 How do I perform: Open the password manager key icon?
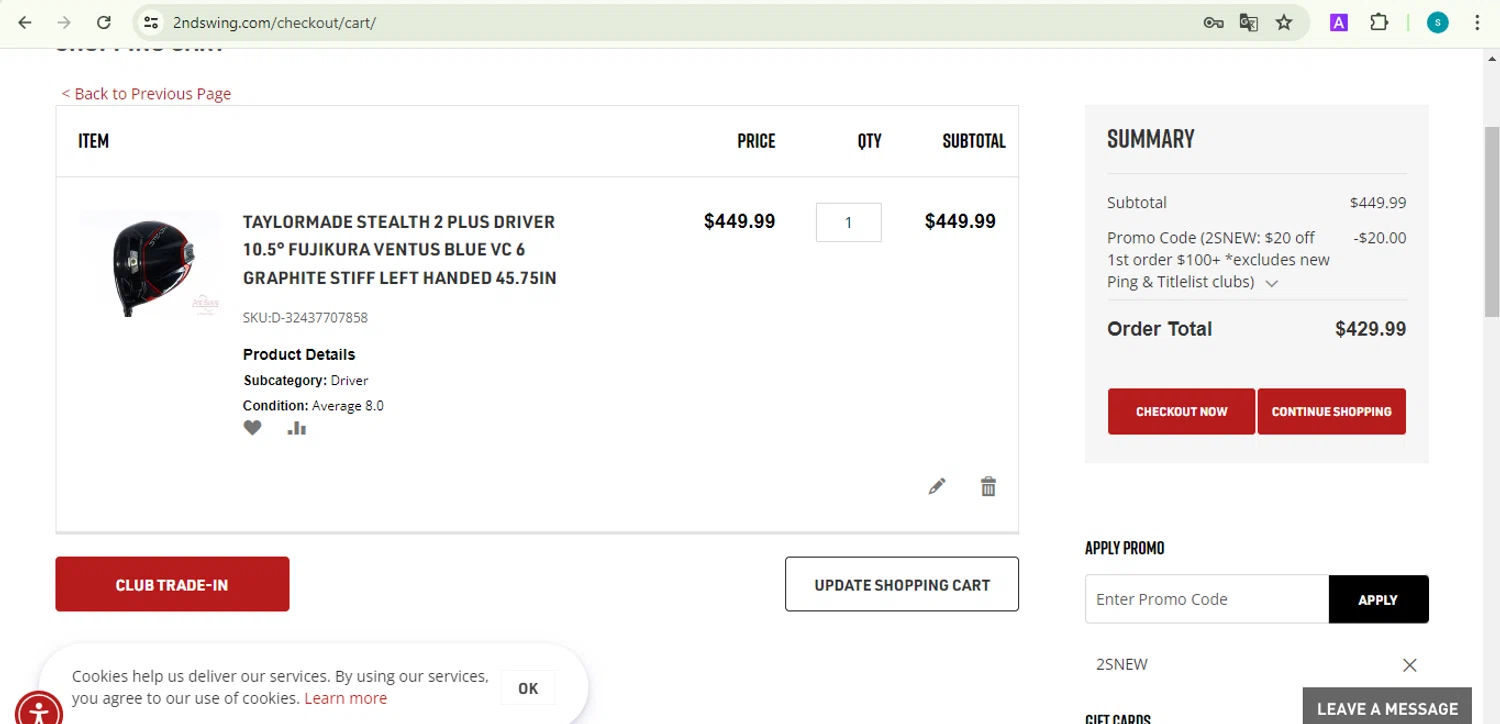click(1213, 22)
